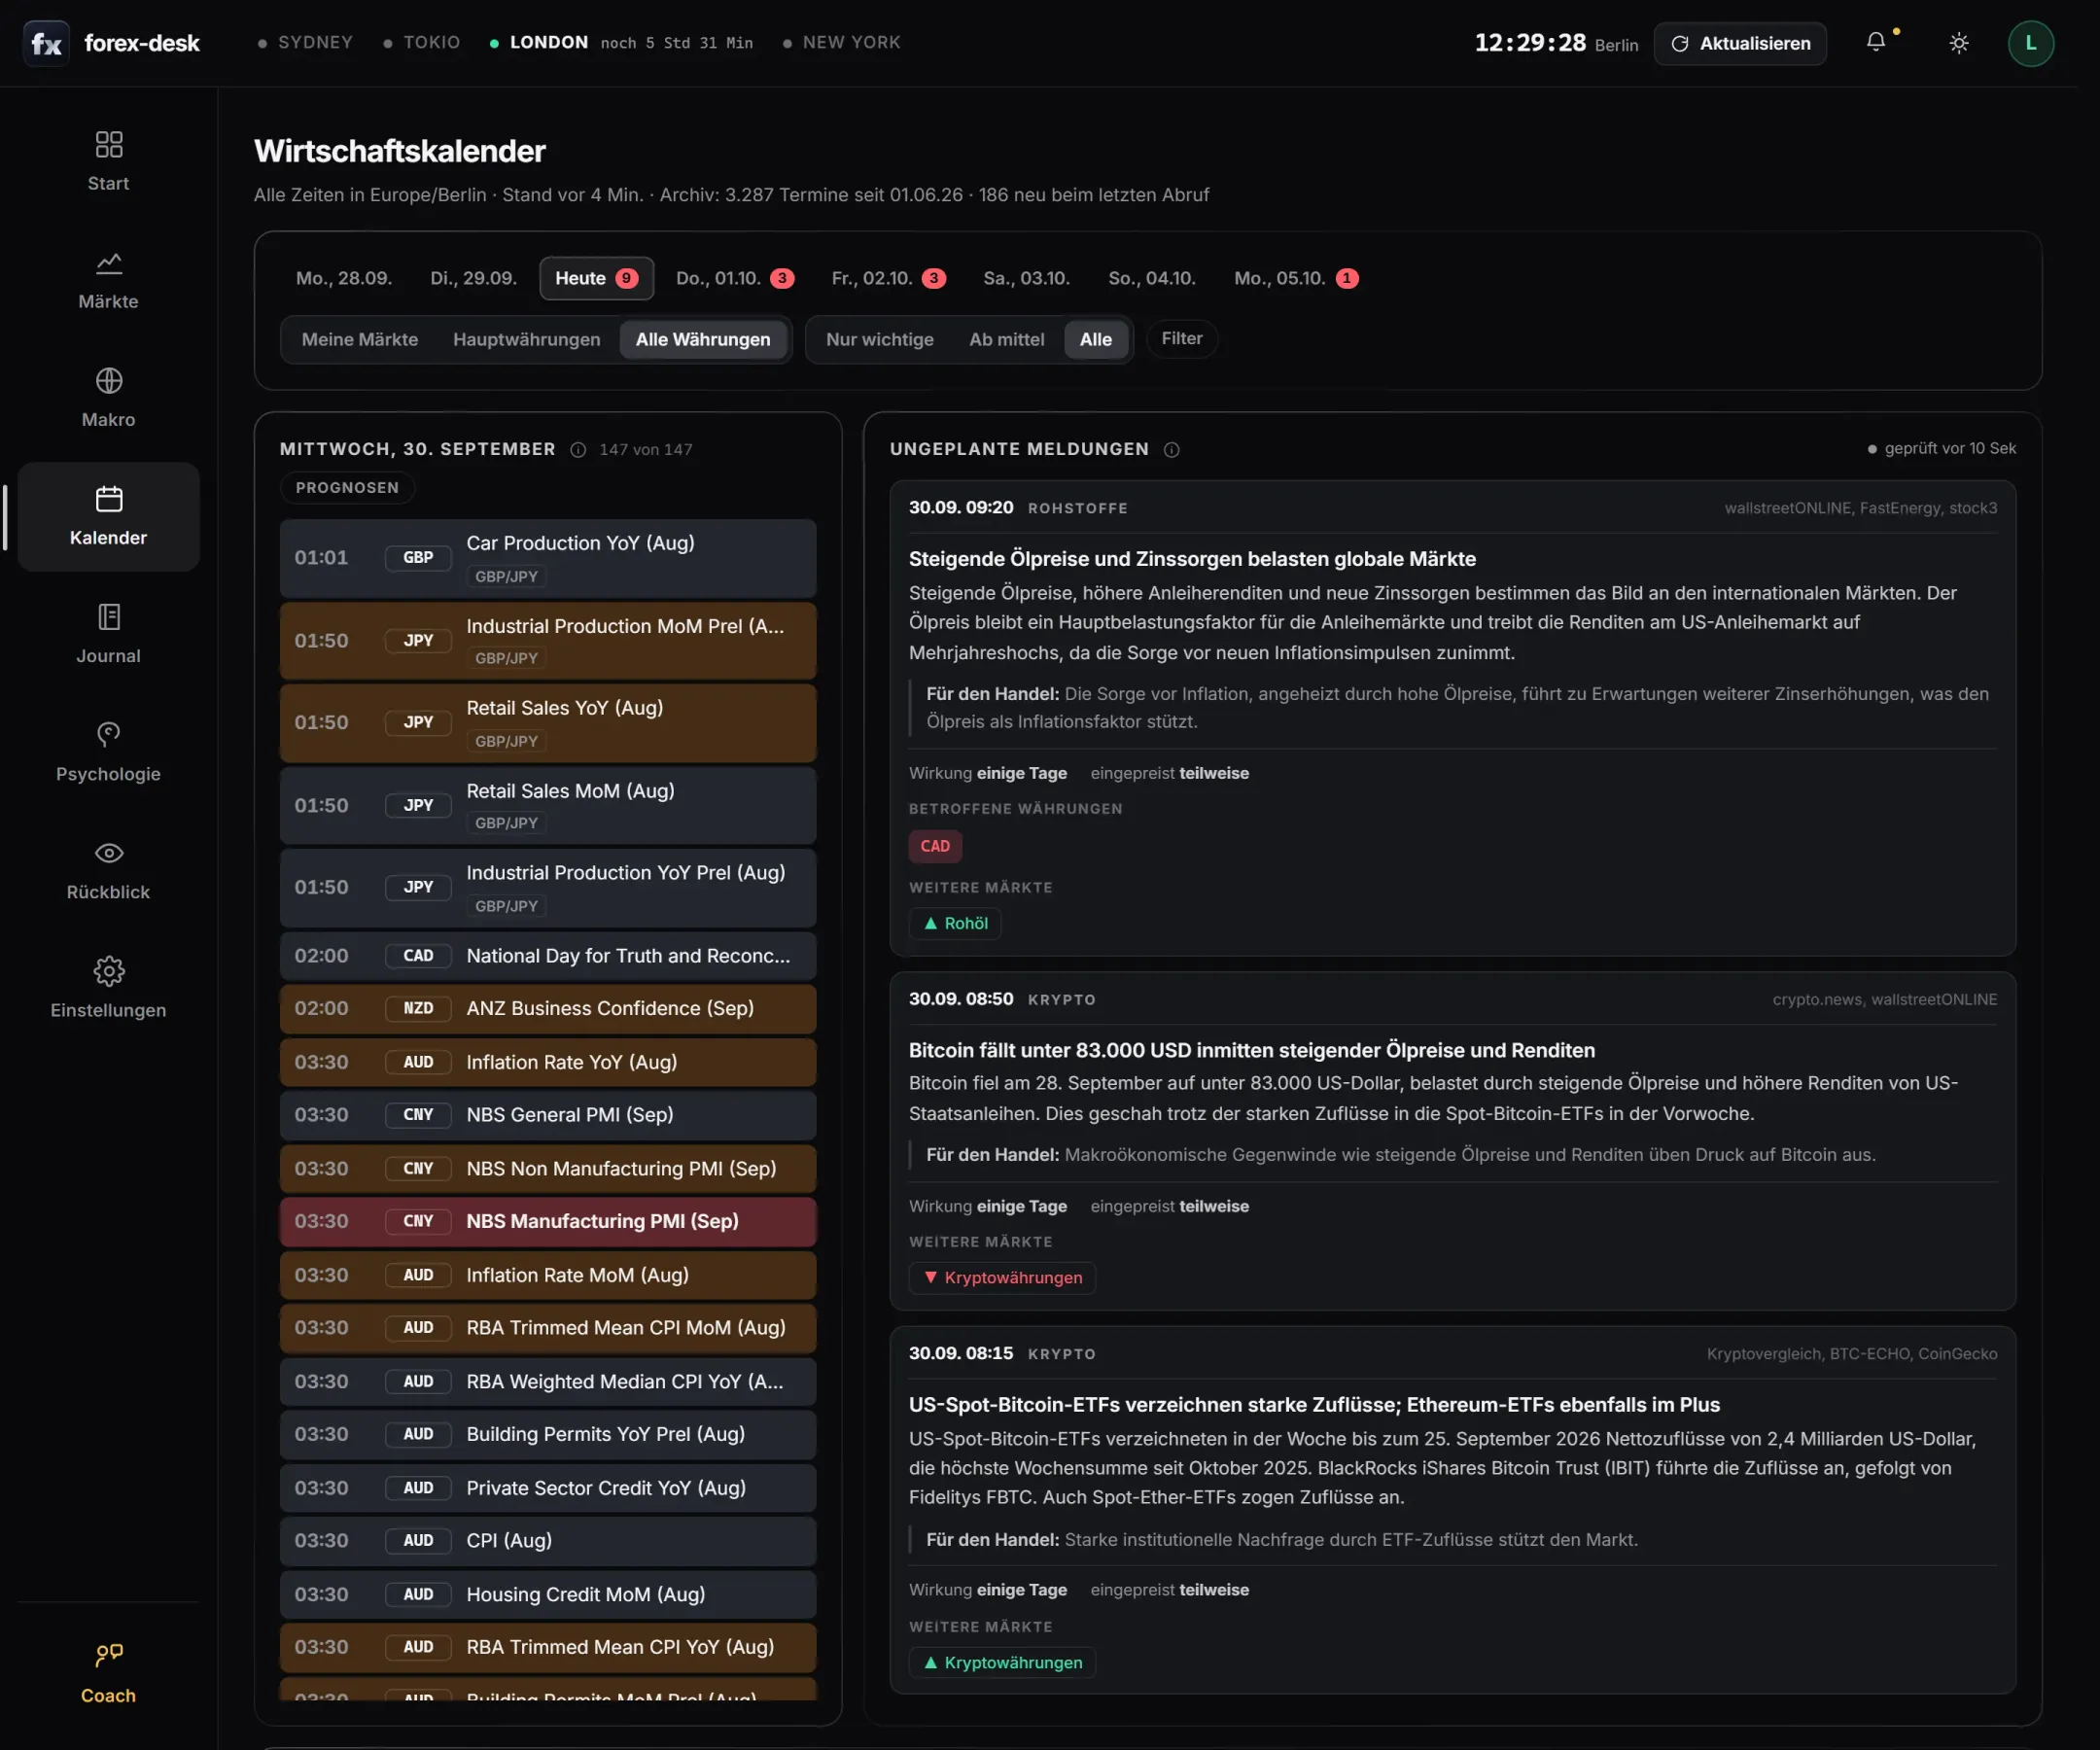
Task: Select the Heute day tab
Action: [x=596, y=278]
